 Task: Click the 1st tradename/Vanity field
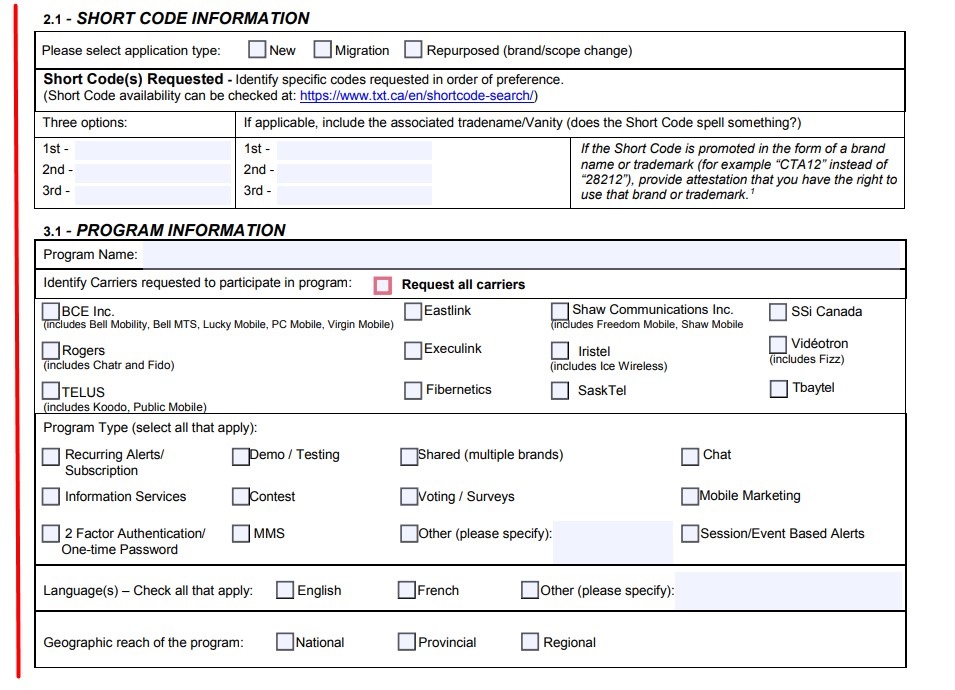pyautogui.click(x=354, y=150)
